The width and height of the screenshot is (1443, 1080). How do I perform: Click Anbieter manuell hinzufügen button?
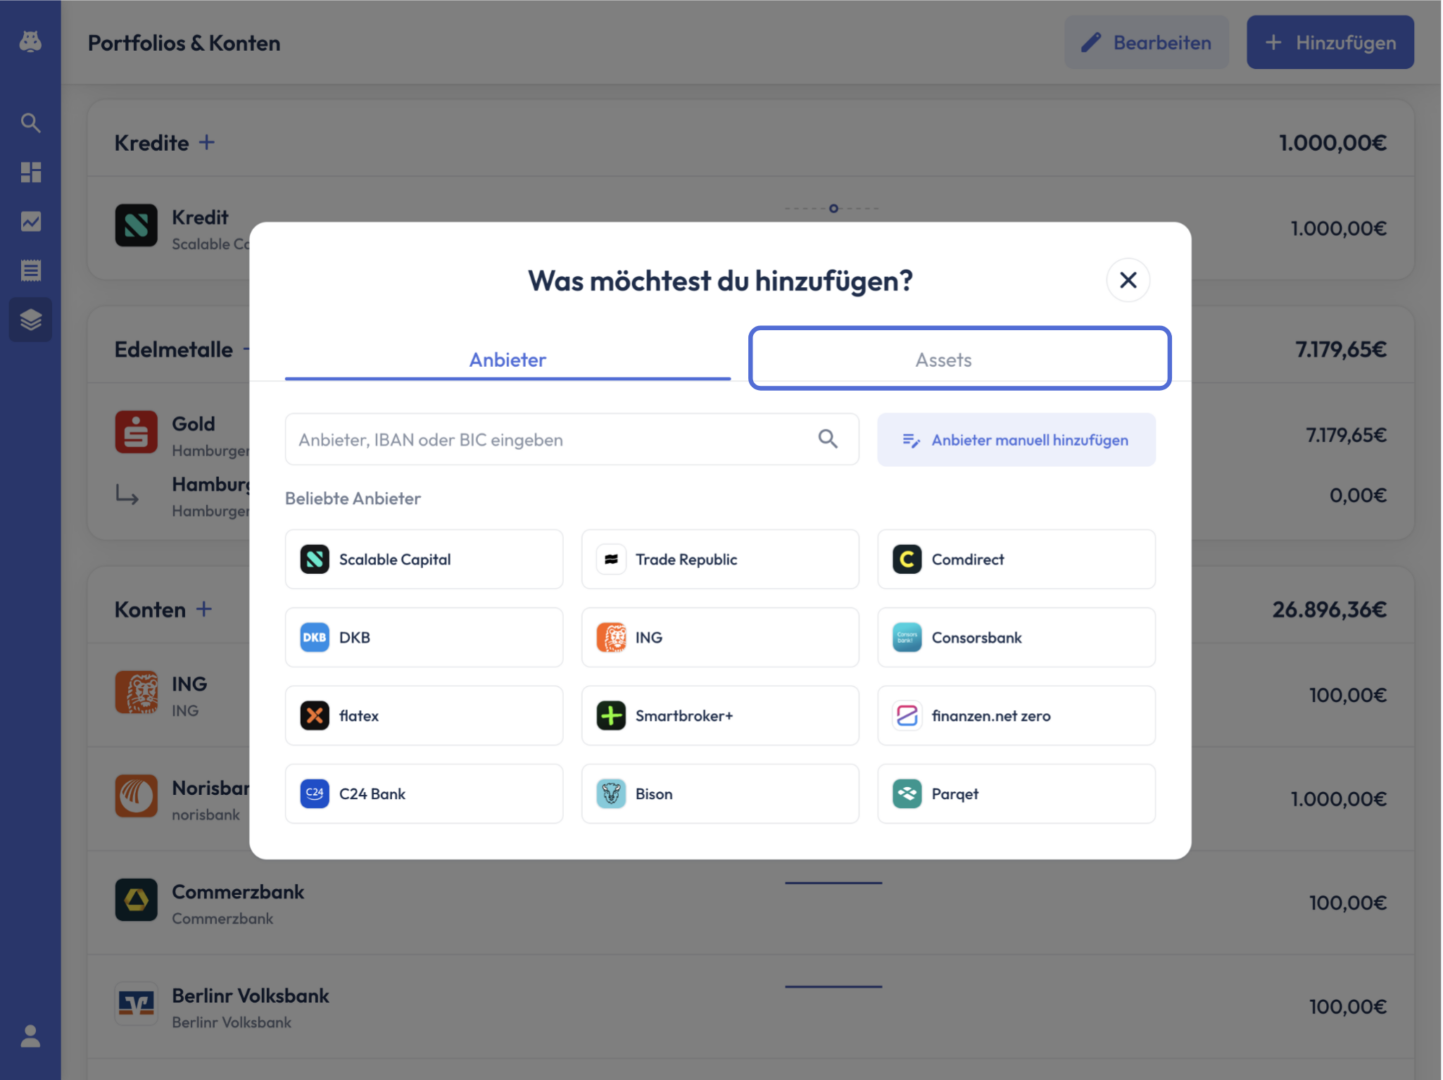tap(1016, 440)
